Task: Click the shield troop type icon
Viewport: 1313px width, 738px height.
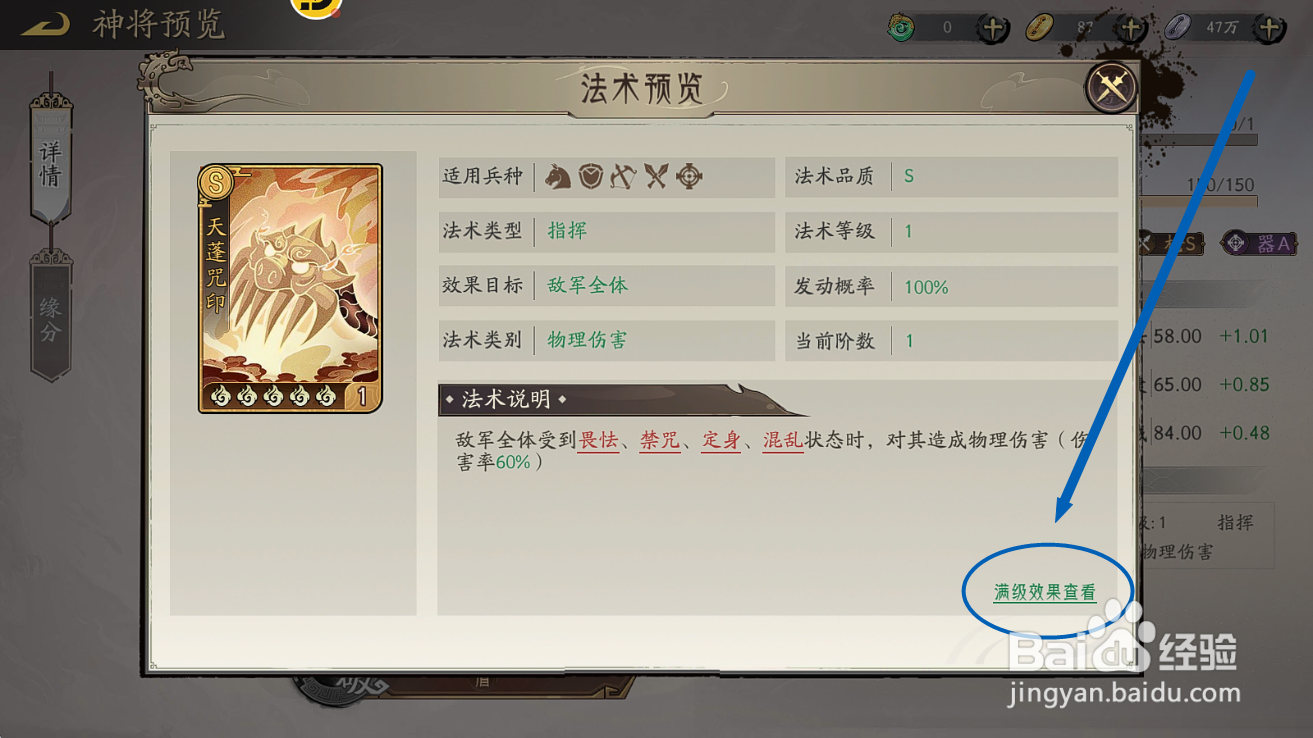Action: click(591, 177)
